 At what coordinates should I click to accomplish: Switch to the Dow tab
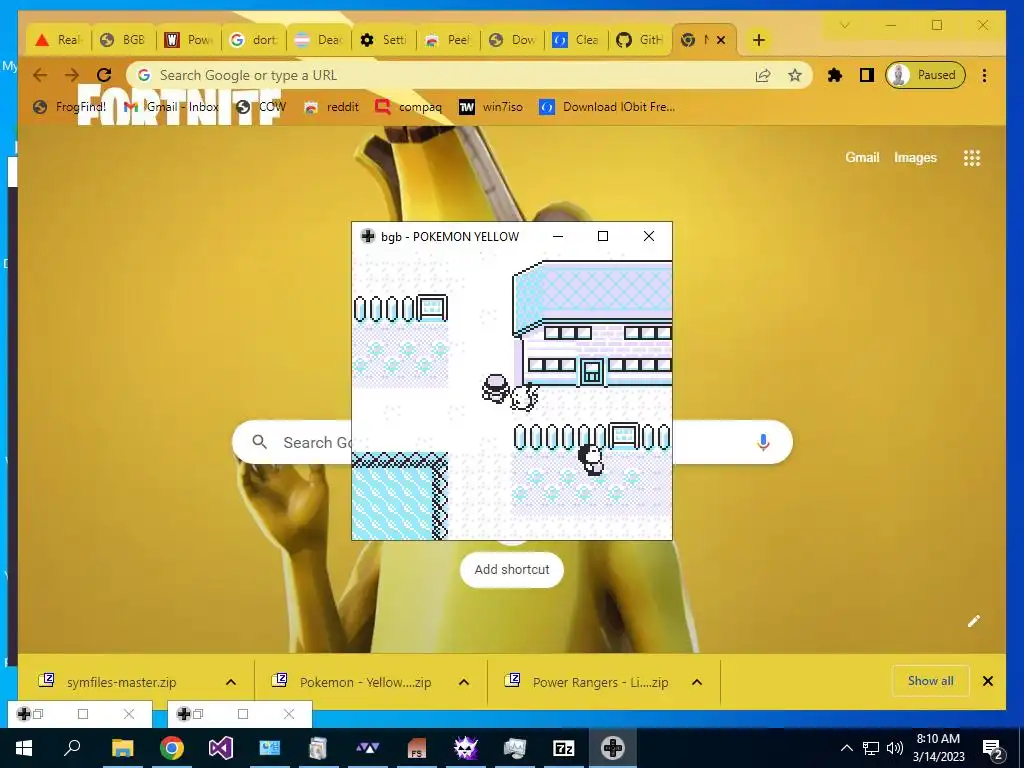click(513, 40)
